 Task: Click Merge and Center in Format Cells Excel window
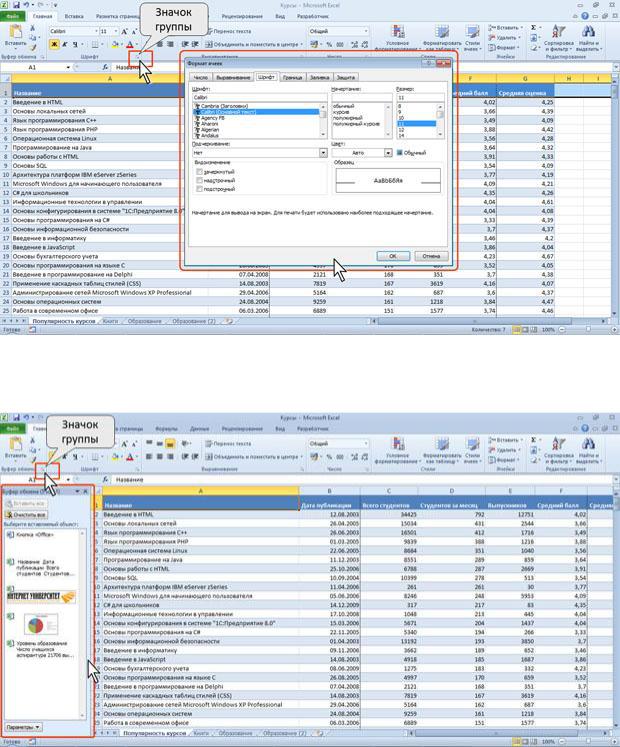tap(253, 44)
